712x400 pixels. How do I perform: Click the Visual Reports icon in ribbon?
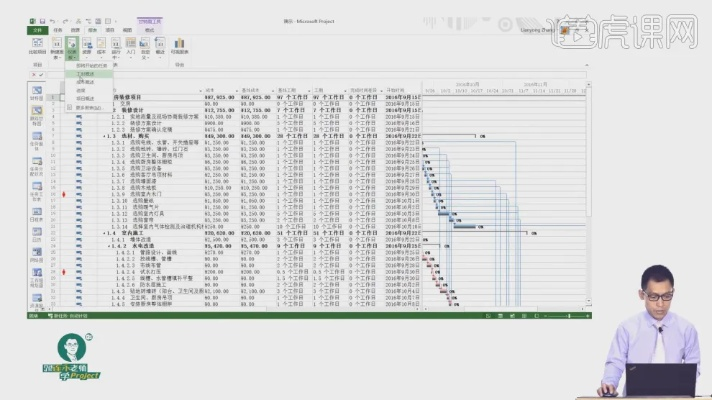click(x=179, y=47)
